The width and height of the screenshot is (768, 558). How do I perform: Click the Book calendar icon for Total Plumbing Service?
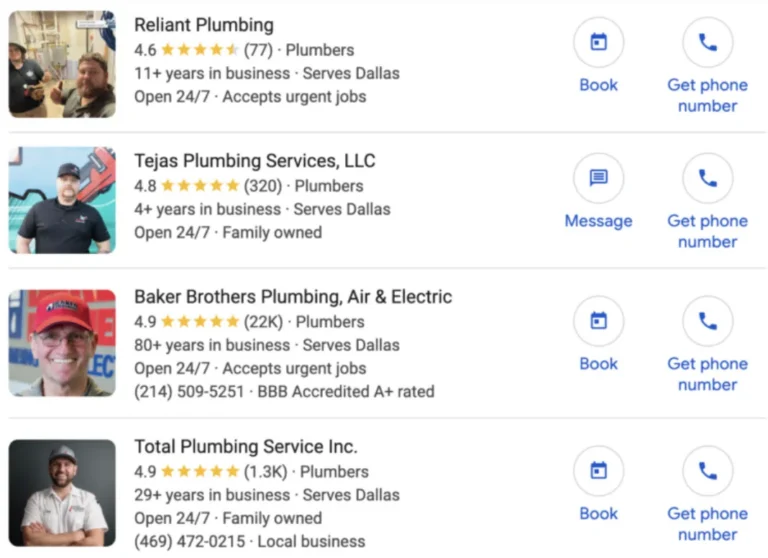[598, 471]
